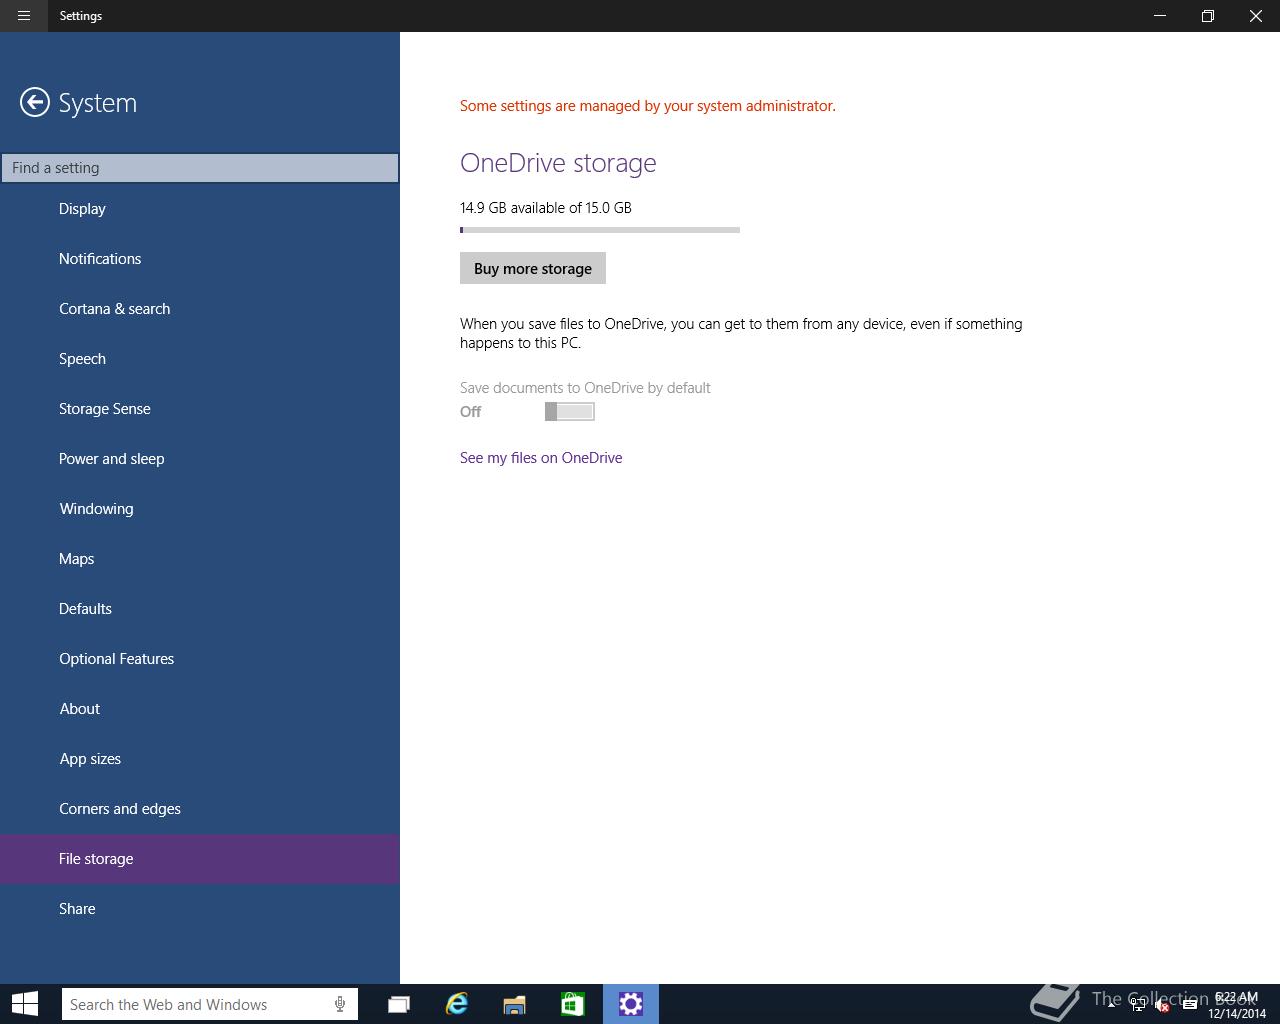The image size is (1280, 1024).
Task: Open the Display settings page
Action: tap(200, 209)
